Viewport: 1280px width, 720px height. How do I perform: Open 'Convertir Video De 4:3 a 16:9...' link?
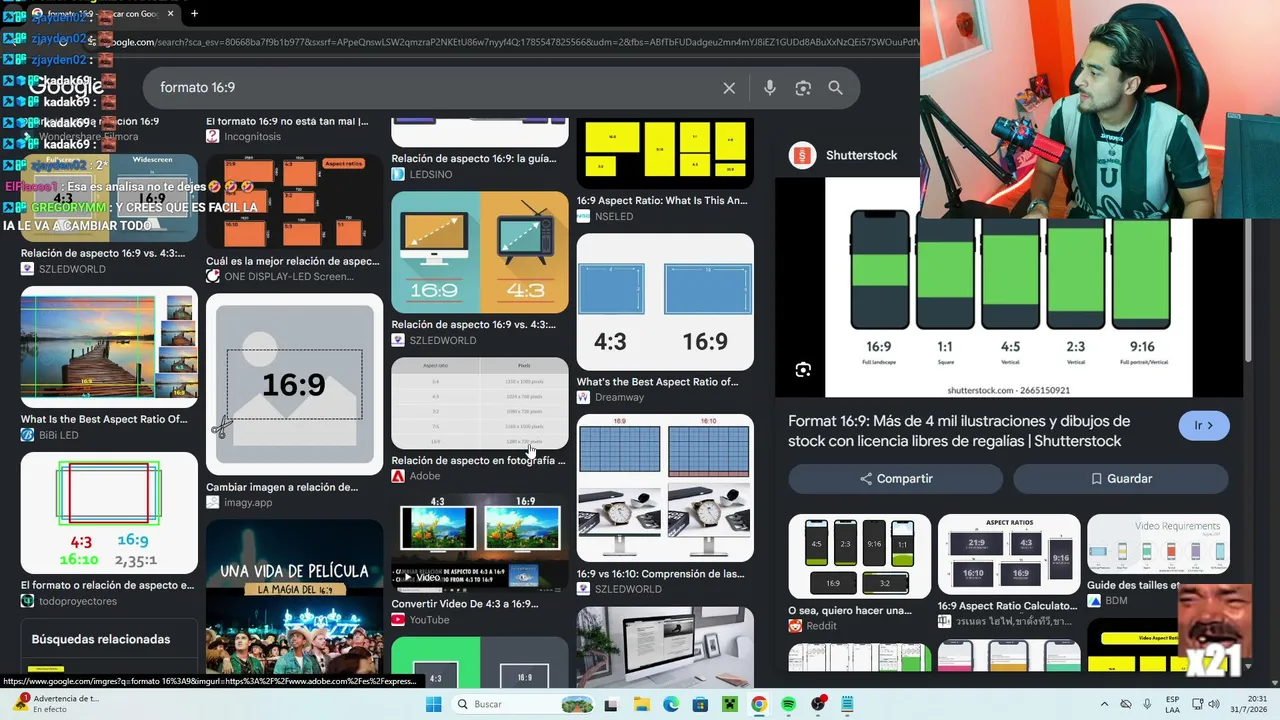click(465, 604)
